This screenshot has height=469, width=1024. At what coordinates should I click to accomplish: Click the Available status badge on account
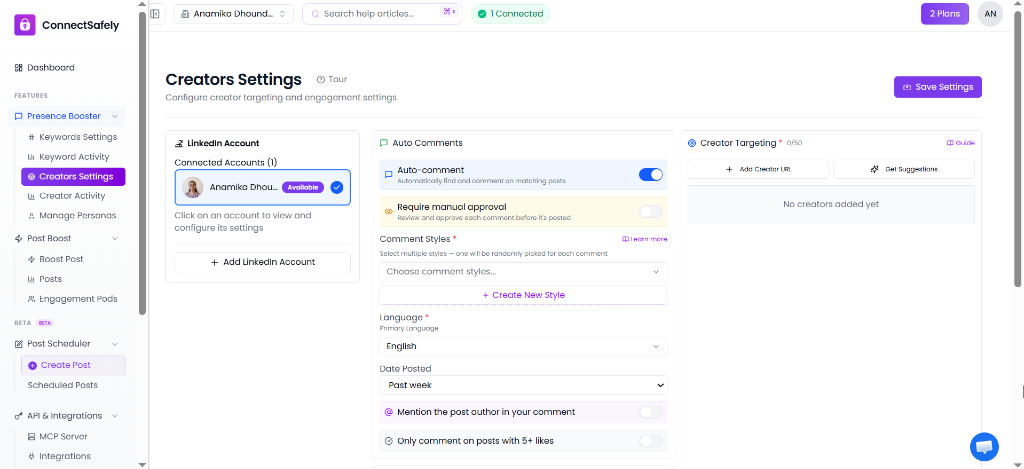303,187
